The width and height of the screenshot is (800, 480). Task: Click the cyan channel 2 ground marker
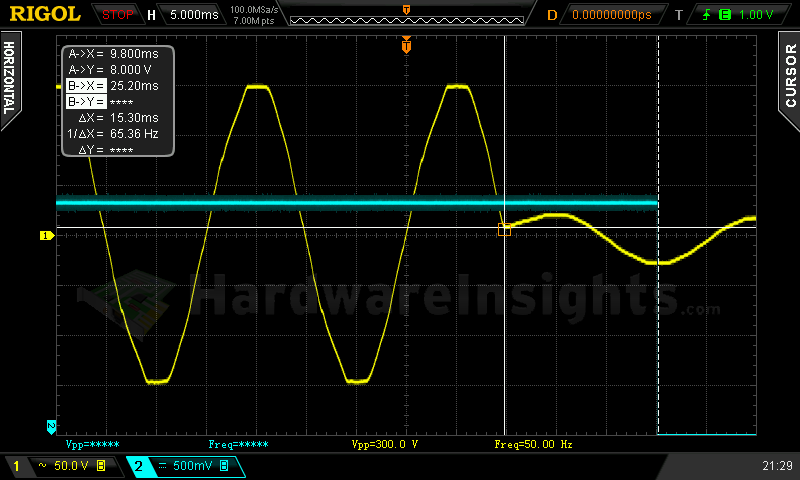pyautogui.click(x=51, y=427)
